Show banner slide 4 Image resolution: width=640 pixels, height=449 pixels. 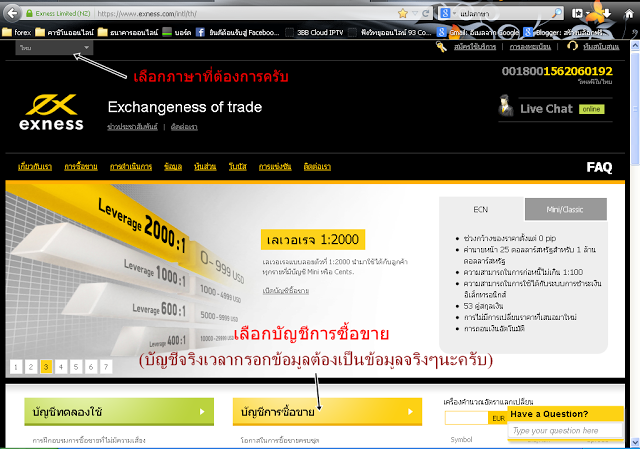point(61,367)
